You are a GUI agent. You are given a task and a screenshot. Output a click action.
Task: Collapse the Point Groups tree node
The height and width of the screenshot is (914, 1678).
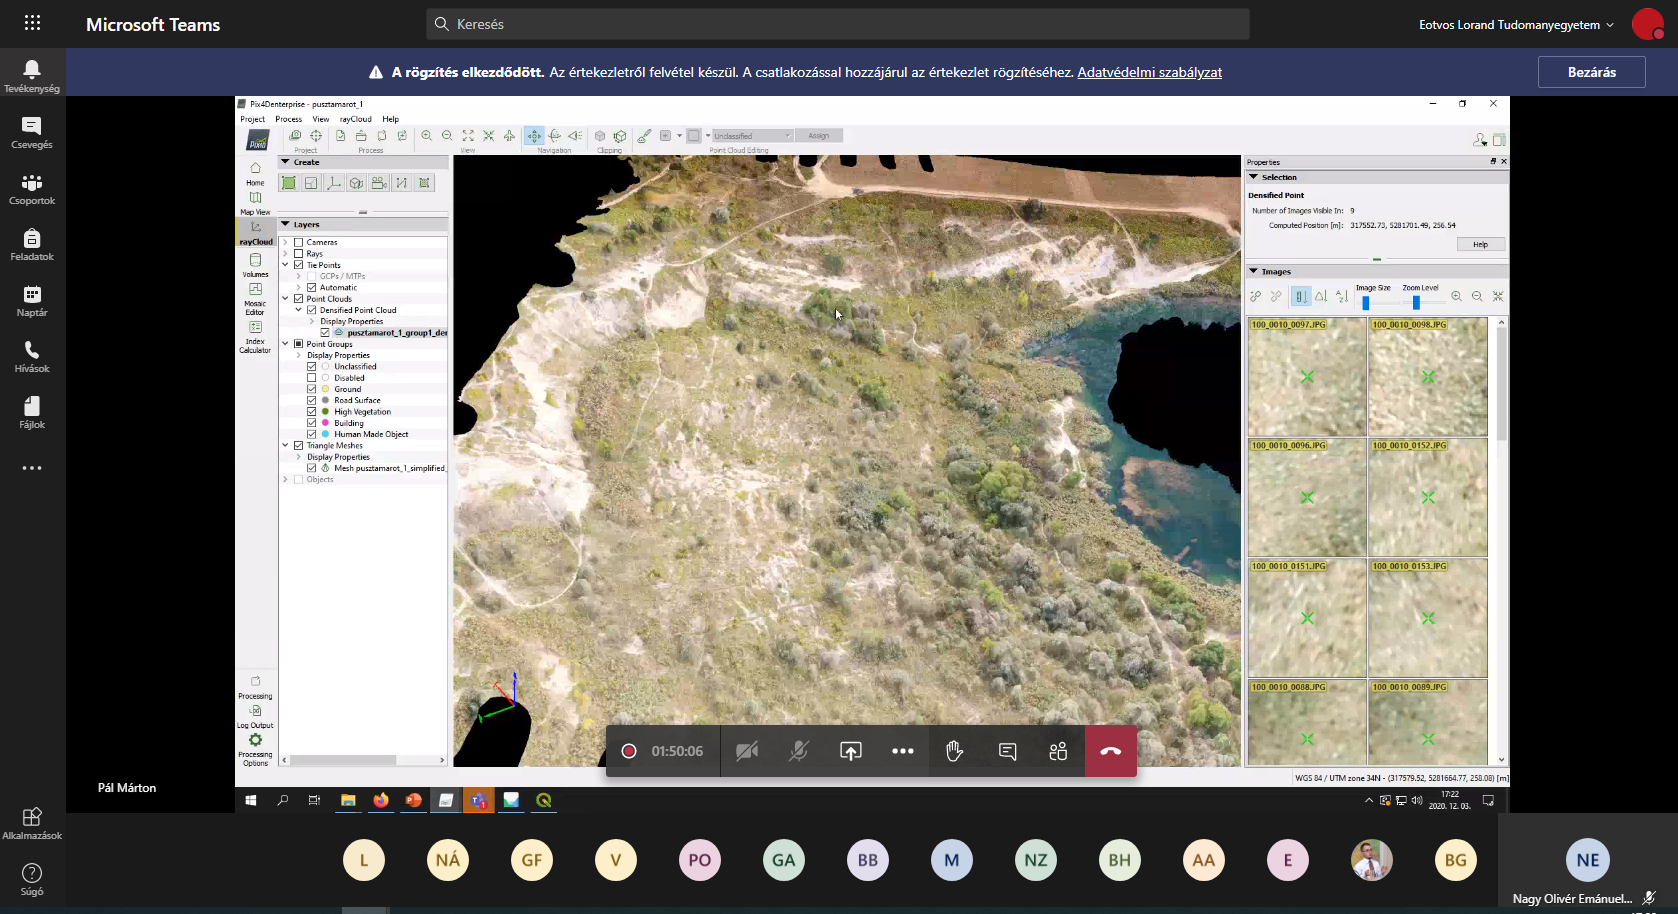(285, 344)
